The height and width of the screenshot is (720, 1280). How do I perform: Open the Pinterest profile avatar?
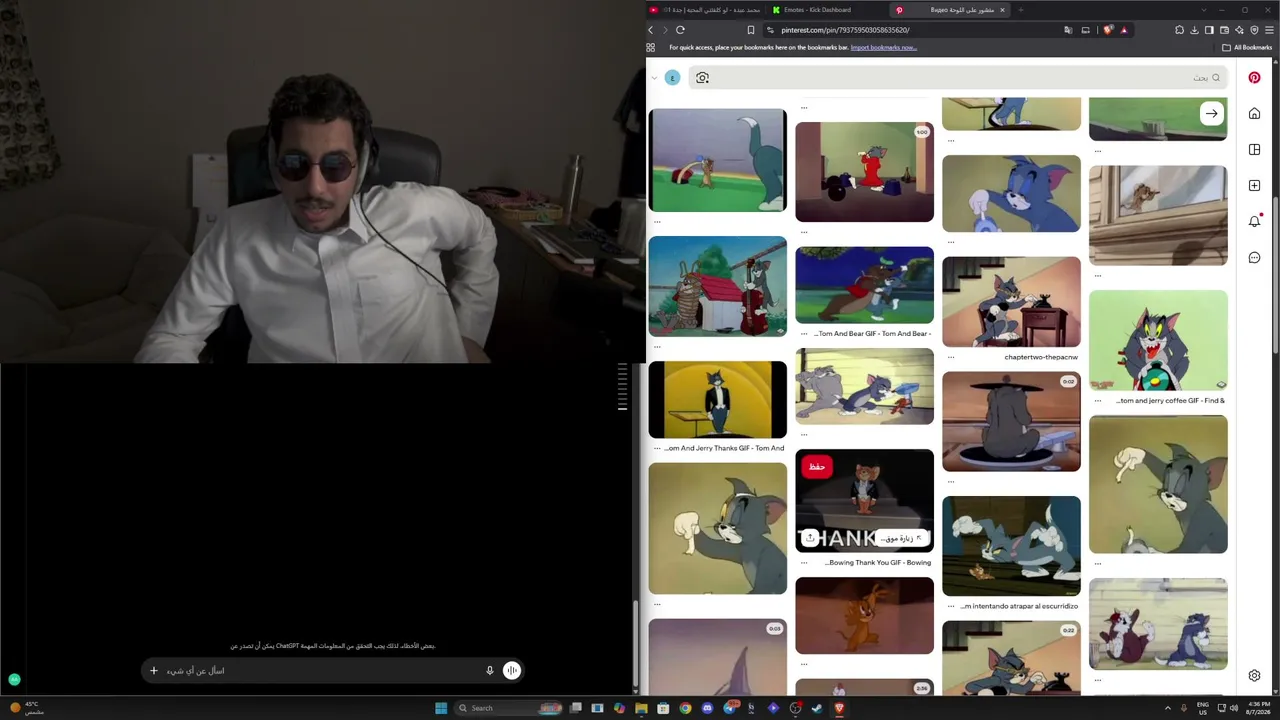(x=672, y=78)
